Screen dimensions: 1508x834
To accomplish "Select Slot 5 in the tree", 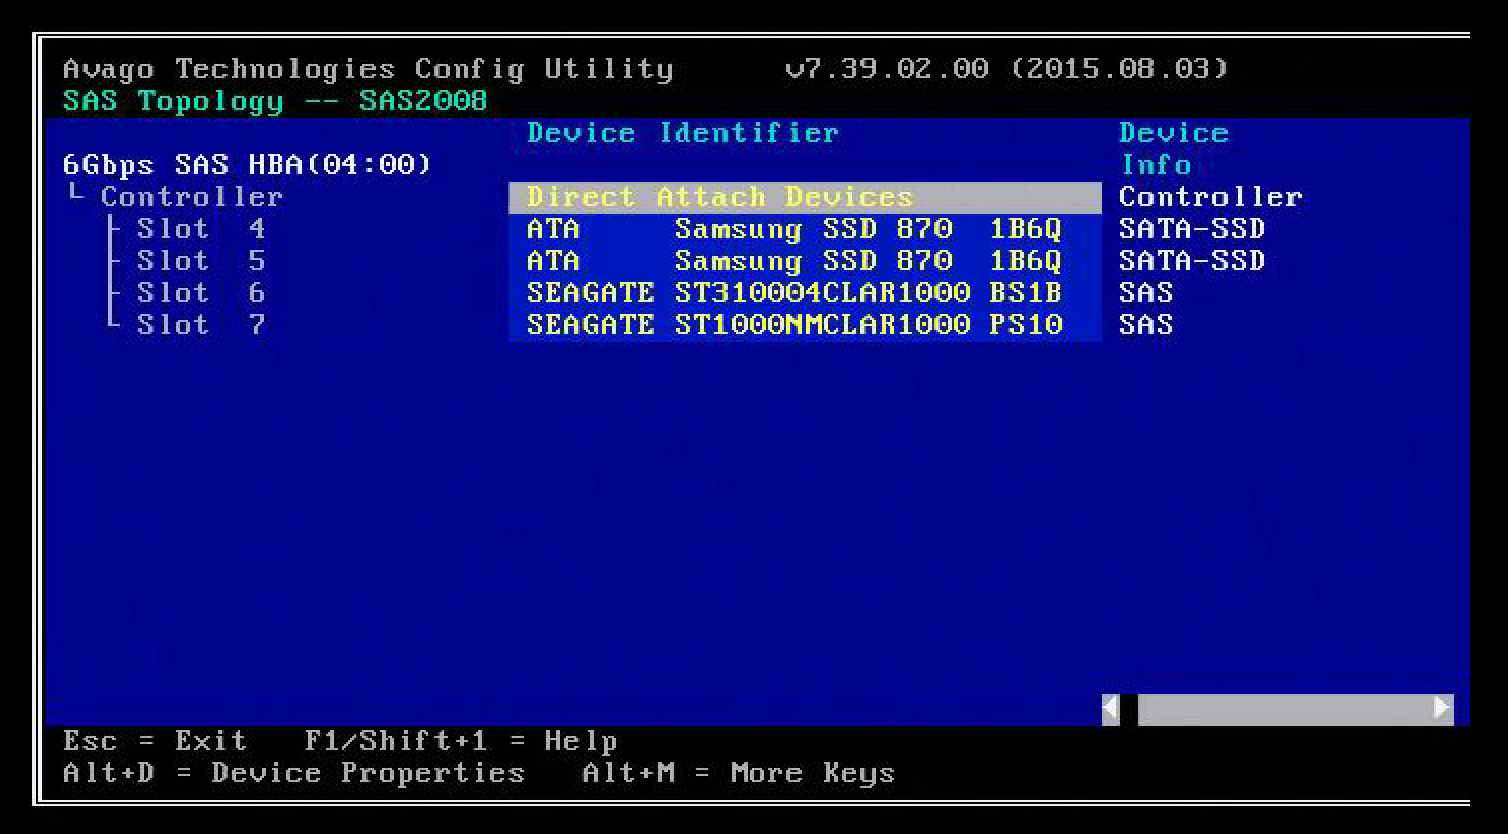I will (x=201, y=261).
